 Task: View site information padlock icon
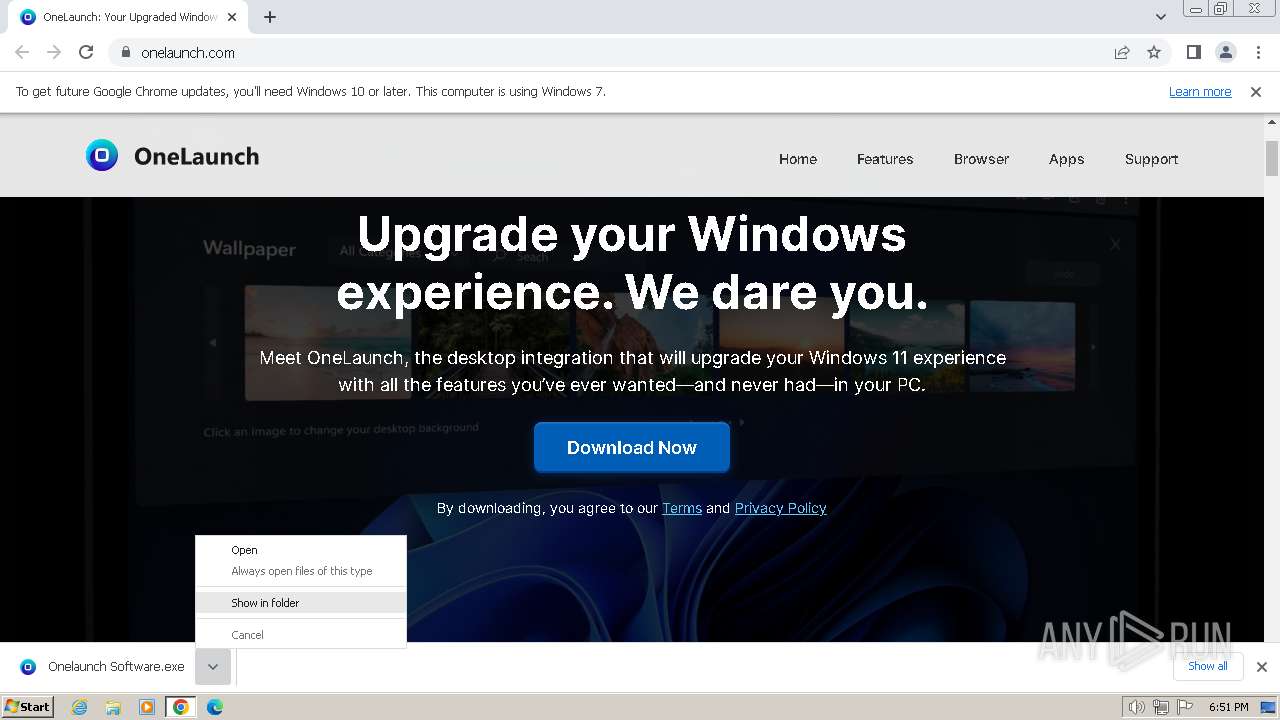[125, 52]
